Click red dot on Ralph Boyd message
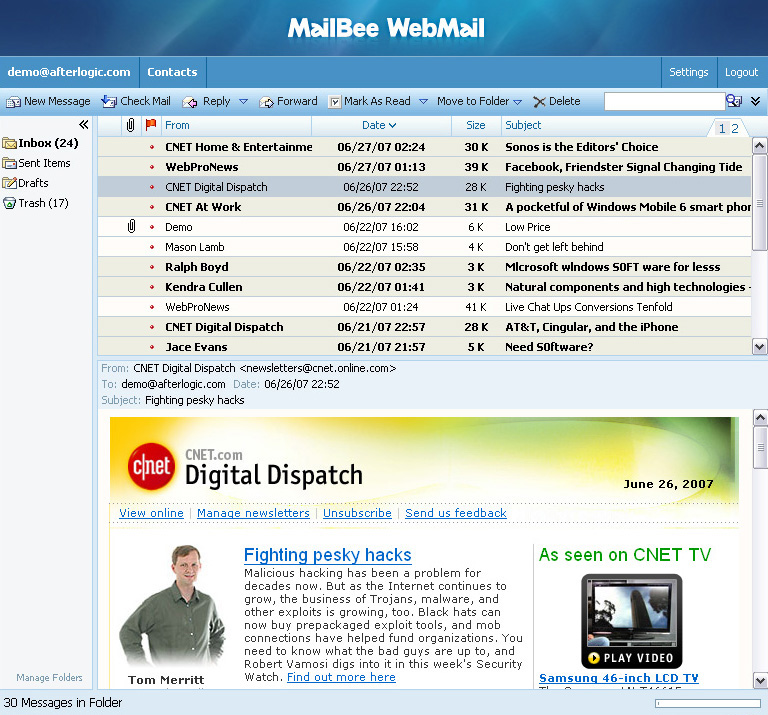The width and height of the screenshot is (768, 715). pos(152,267)
